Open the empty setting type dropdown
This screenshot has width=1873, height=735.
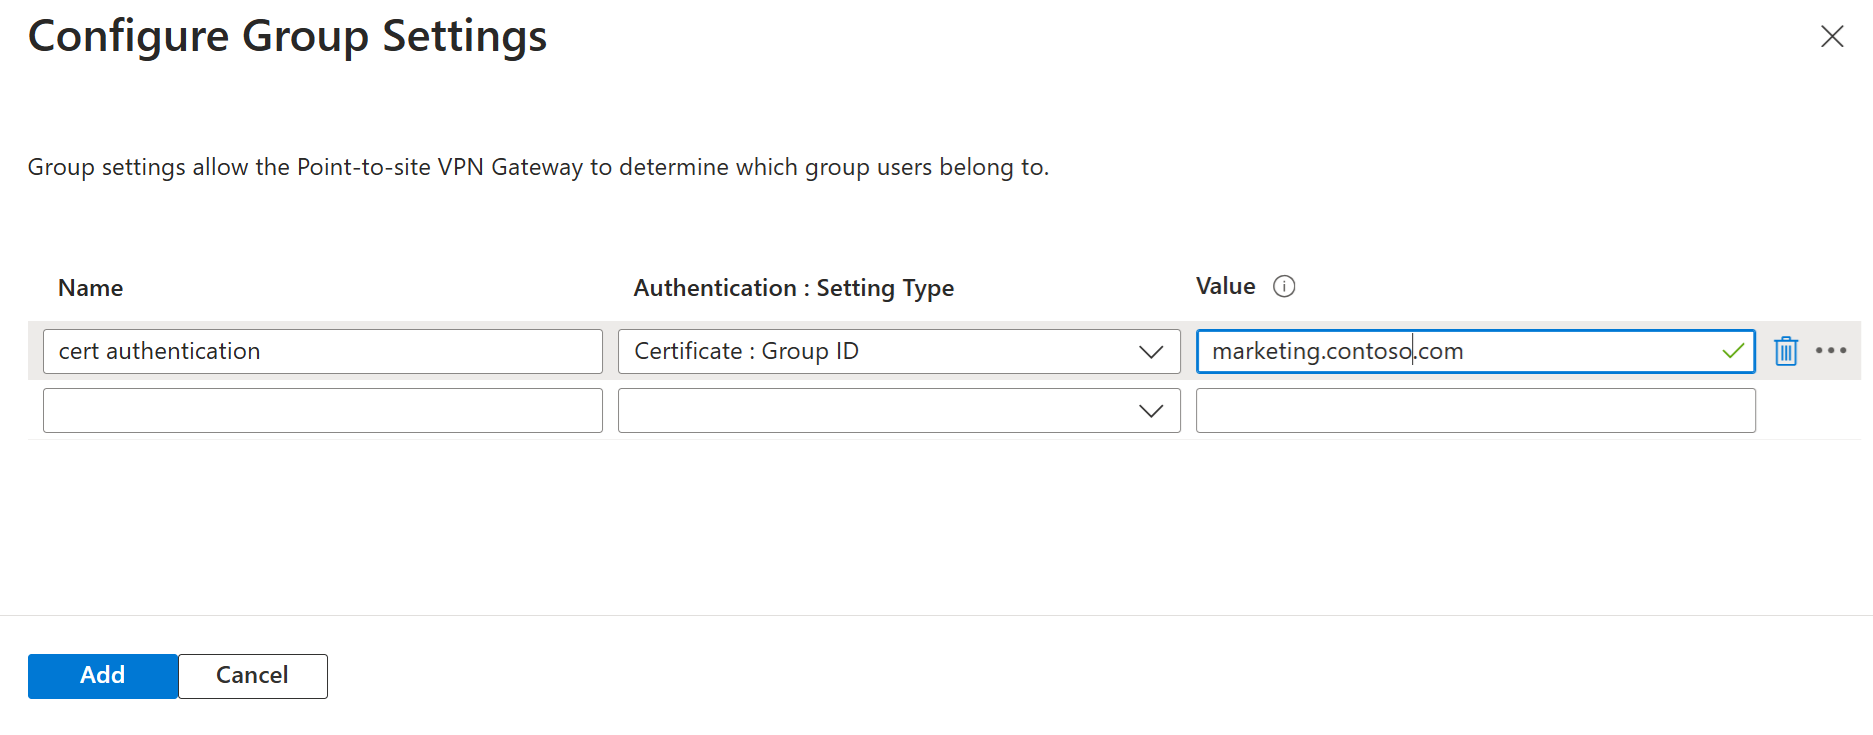click(x=880, y=411)
